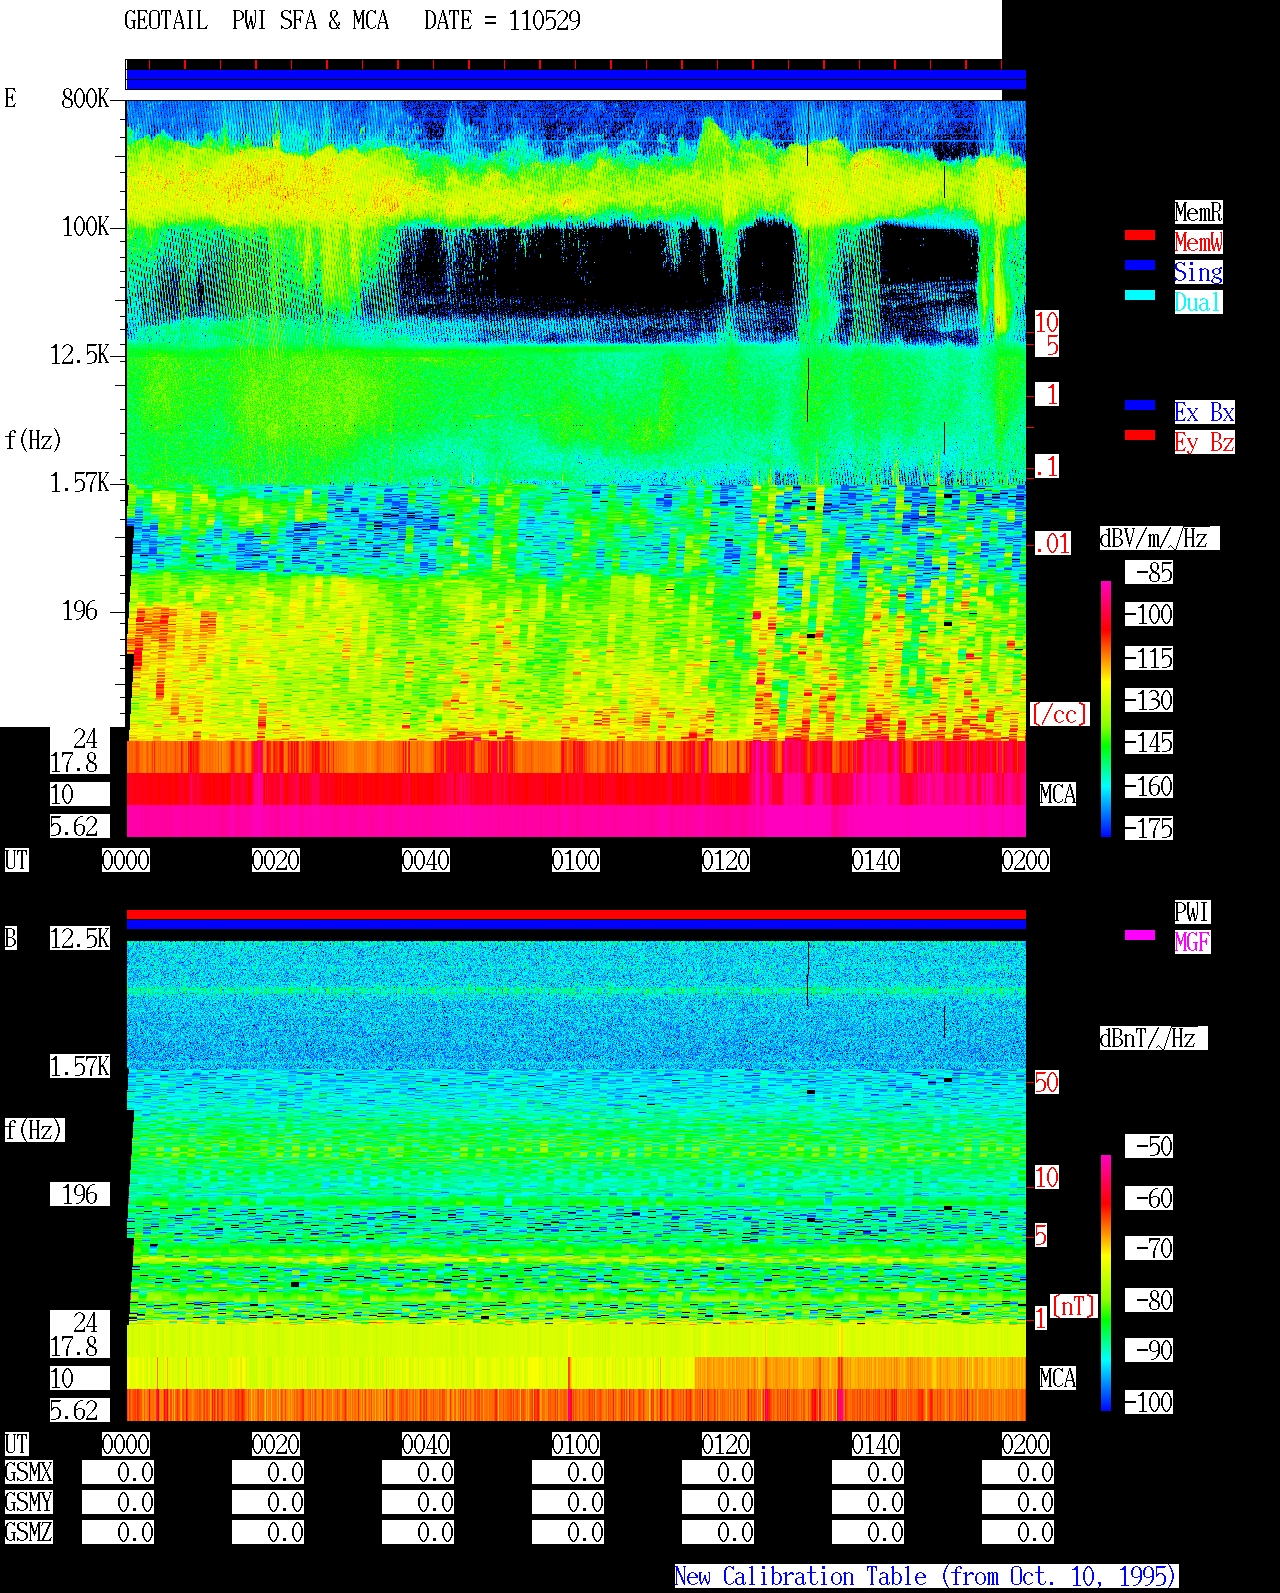
Task: Select the MemW legend label
Action: tap(1198, 242)
